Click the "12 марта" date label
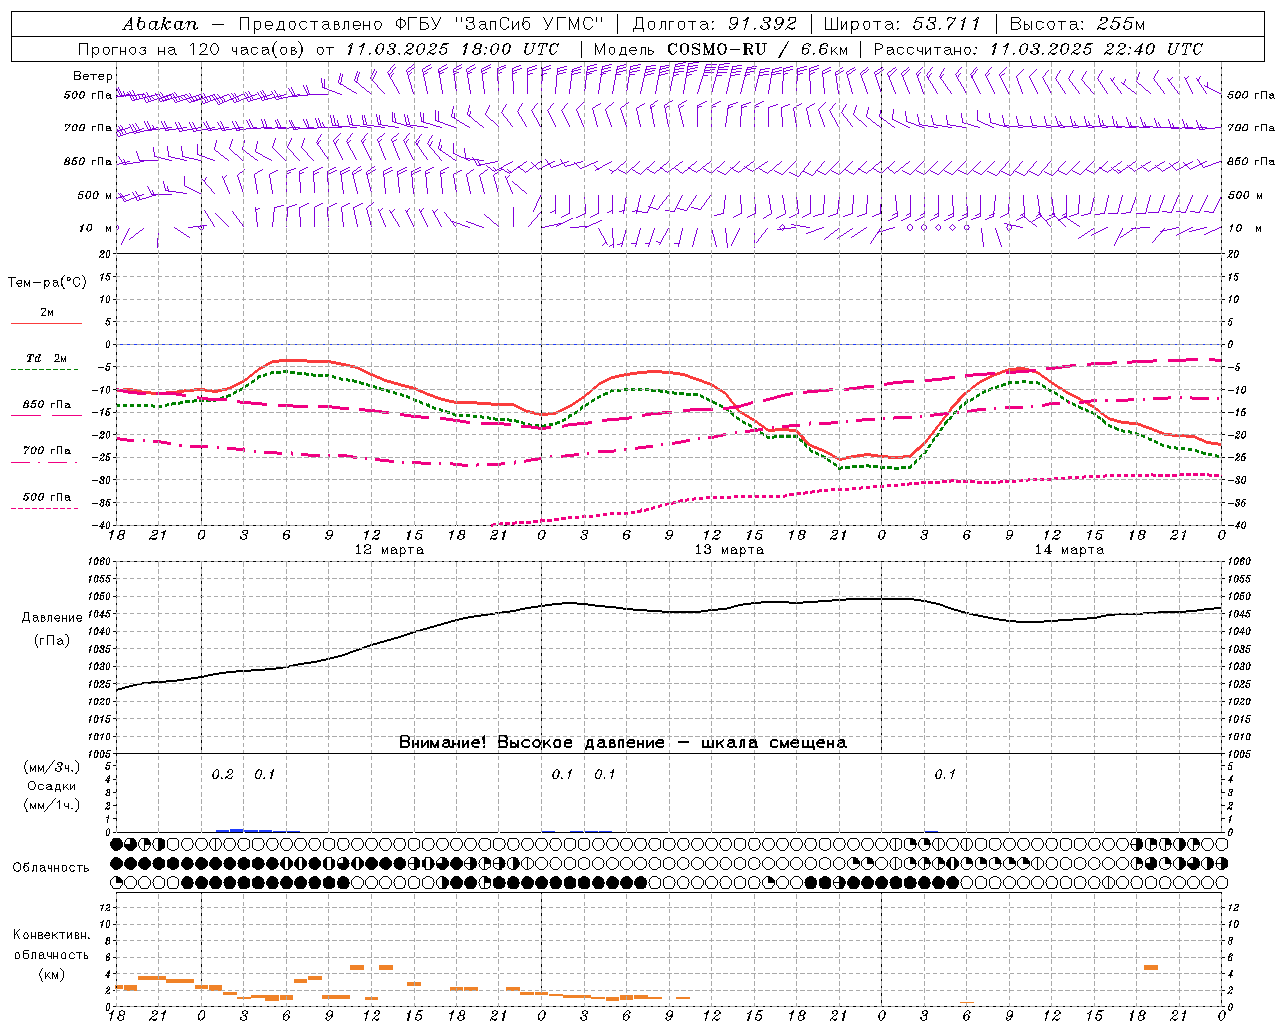Screen dimensions: 1280x1024 click(x=389, y=550)
